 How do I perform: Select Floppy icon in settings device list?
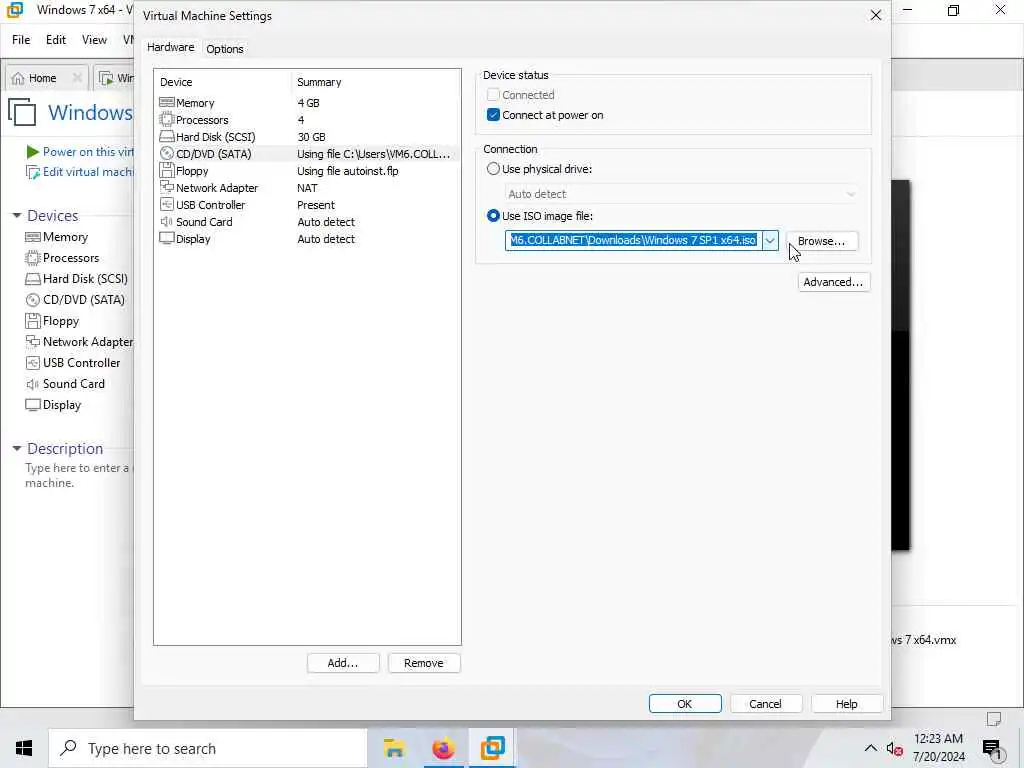(167, 170)
